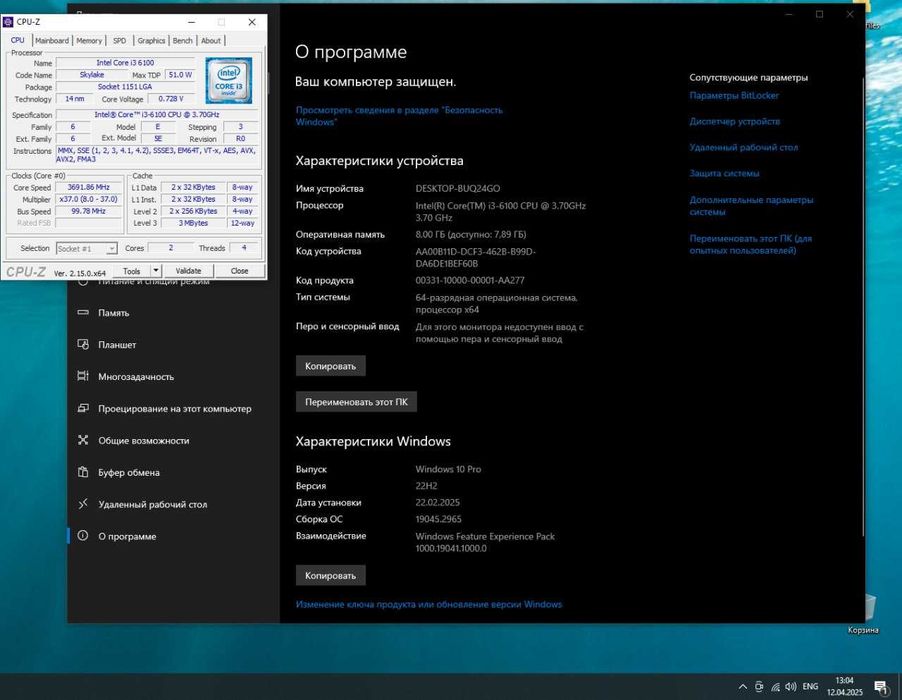Open the Bench tab in CPU-Z
This screenshot has width=902, height=700.
182,40
